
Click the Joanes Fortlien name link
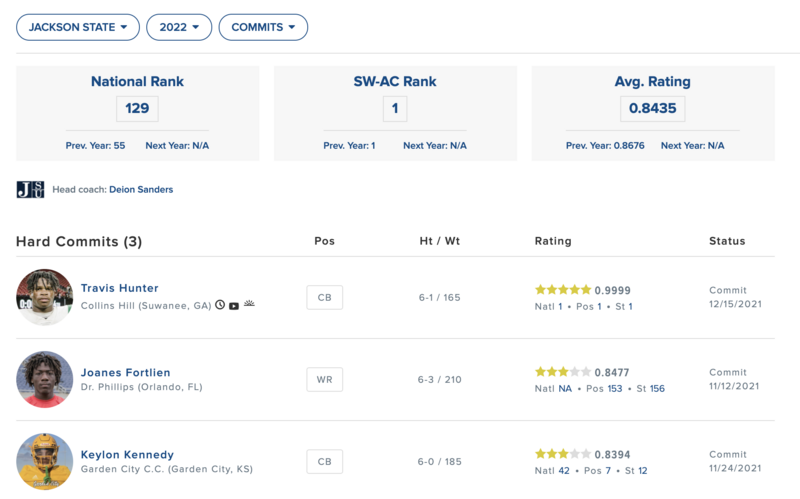point(127,371)
